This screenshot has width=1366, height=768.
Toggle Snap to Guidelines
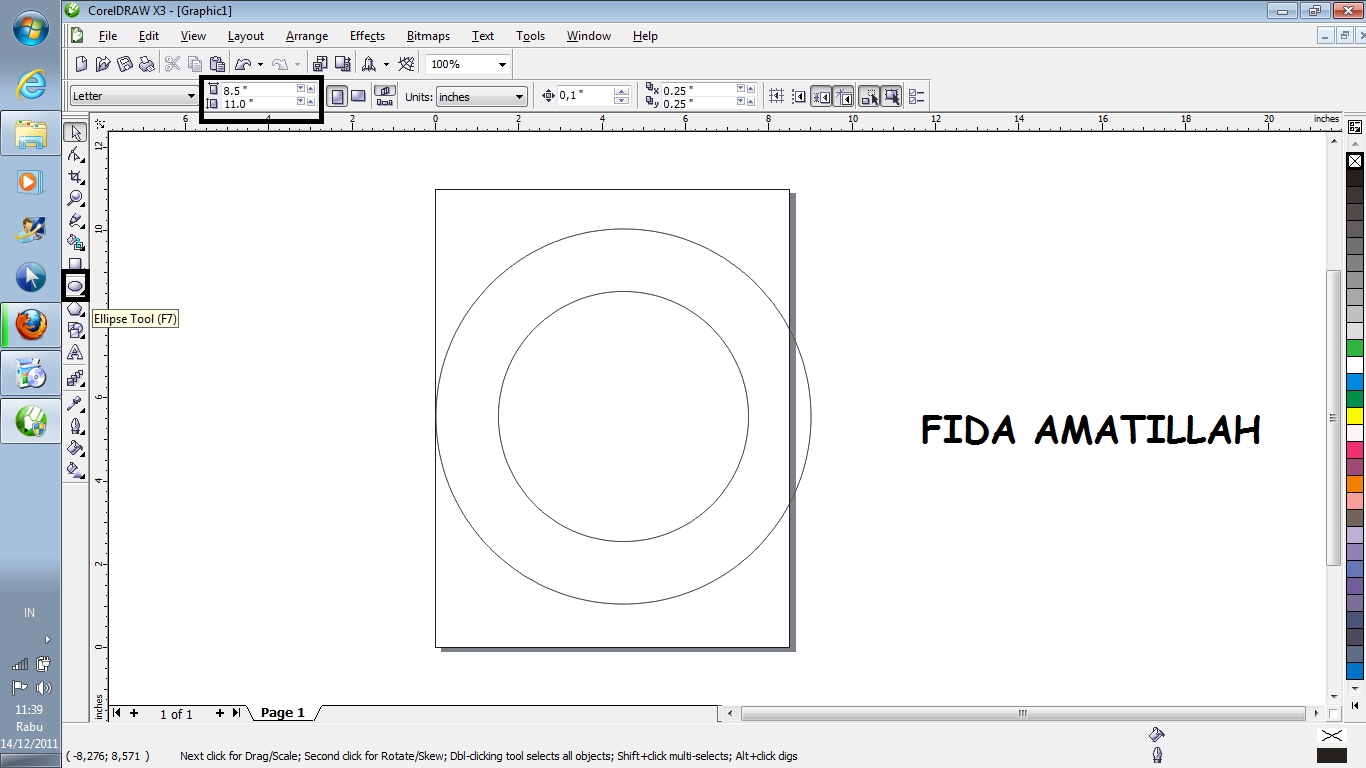click(x=799, y=96)
